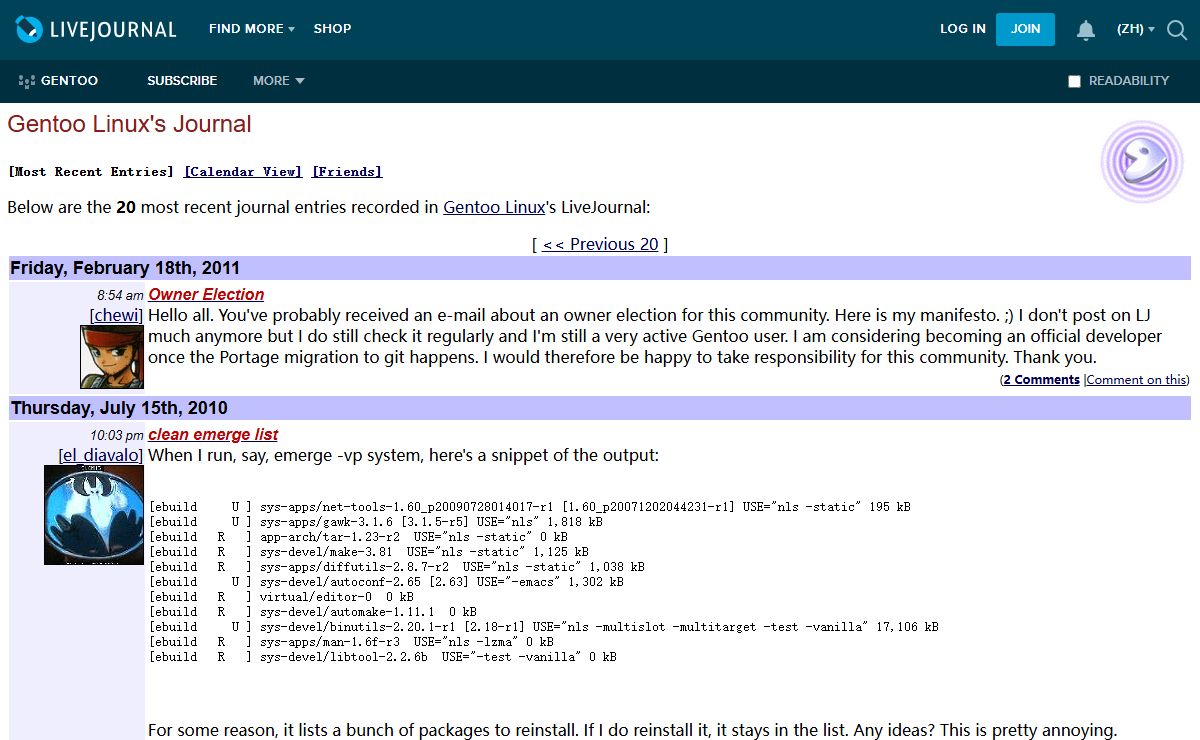
Task: Click the virtual/editor-0 ebuild line
Action: 281,597
